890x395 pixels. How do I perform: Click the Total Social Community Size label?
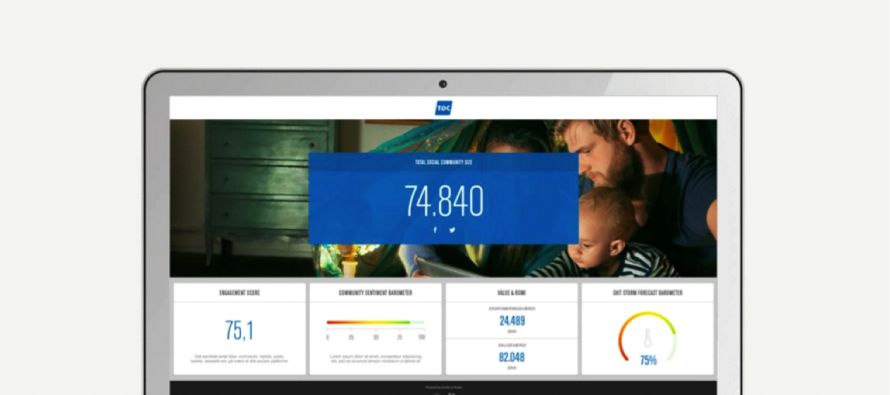click(x=443, y=162)
